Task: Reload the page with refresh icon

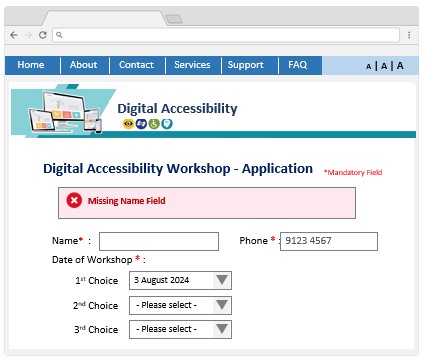Action: coord(43,35)
